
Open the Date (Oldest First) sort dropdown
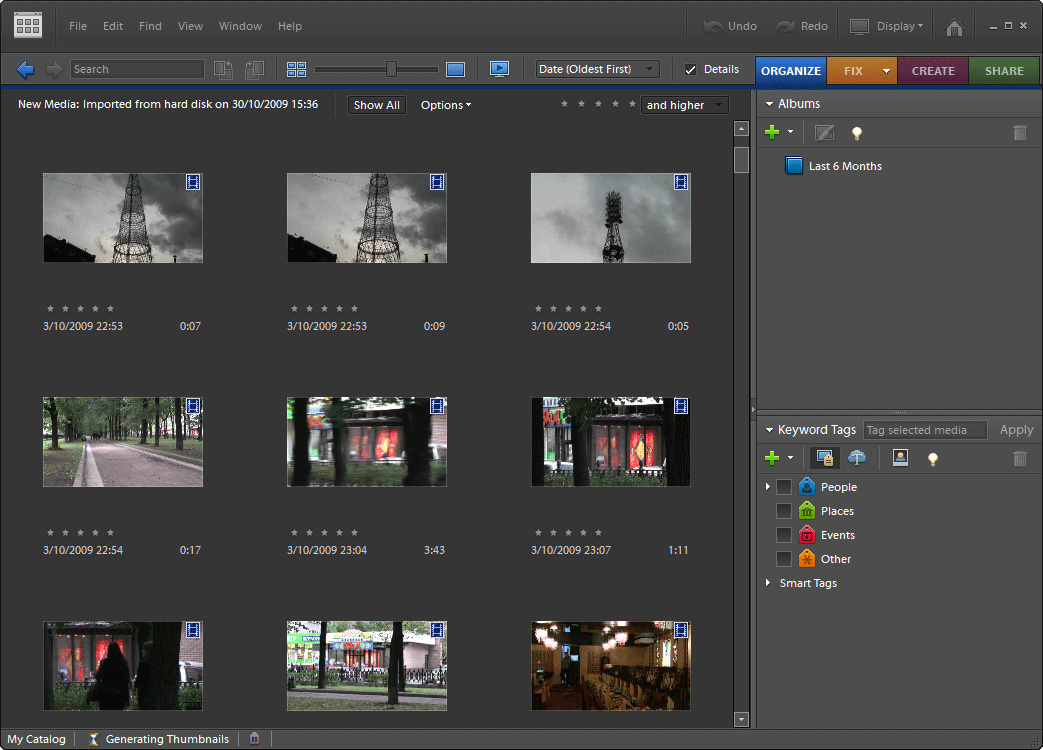597,69
